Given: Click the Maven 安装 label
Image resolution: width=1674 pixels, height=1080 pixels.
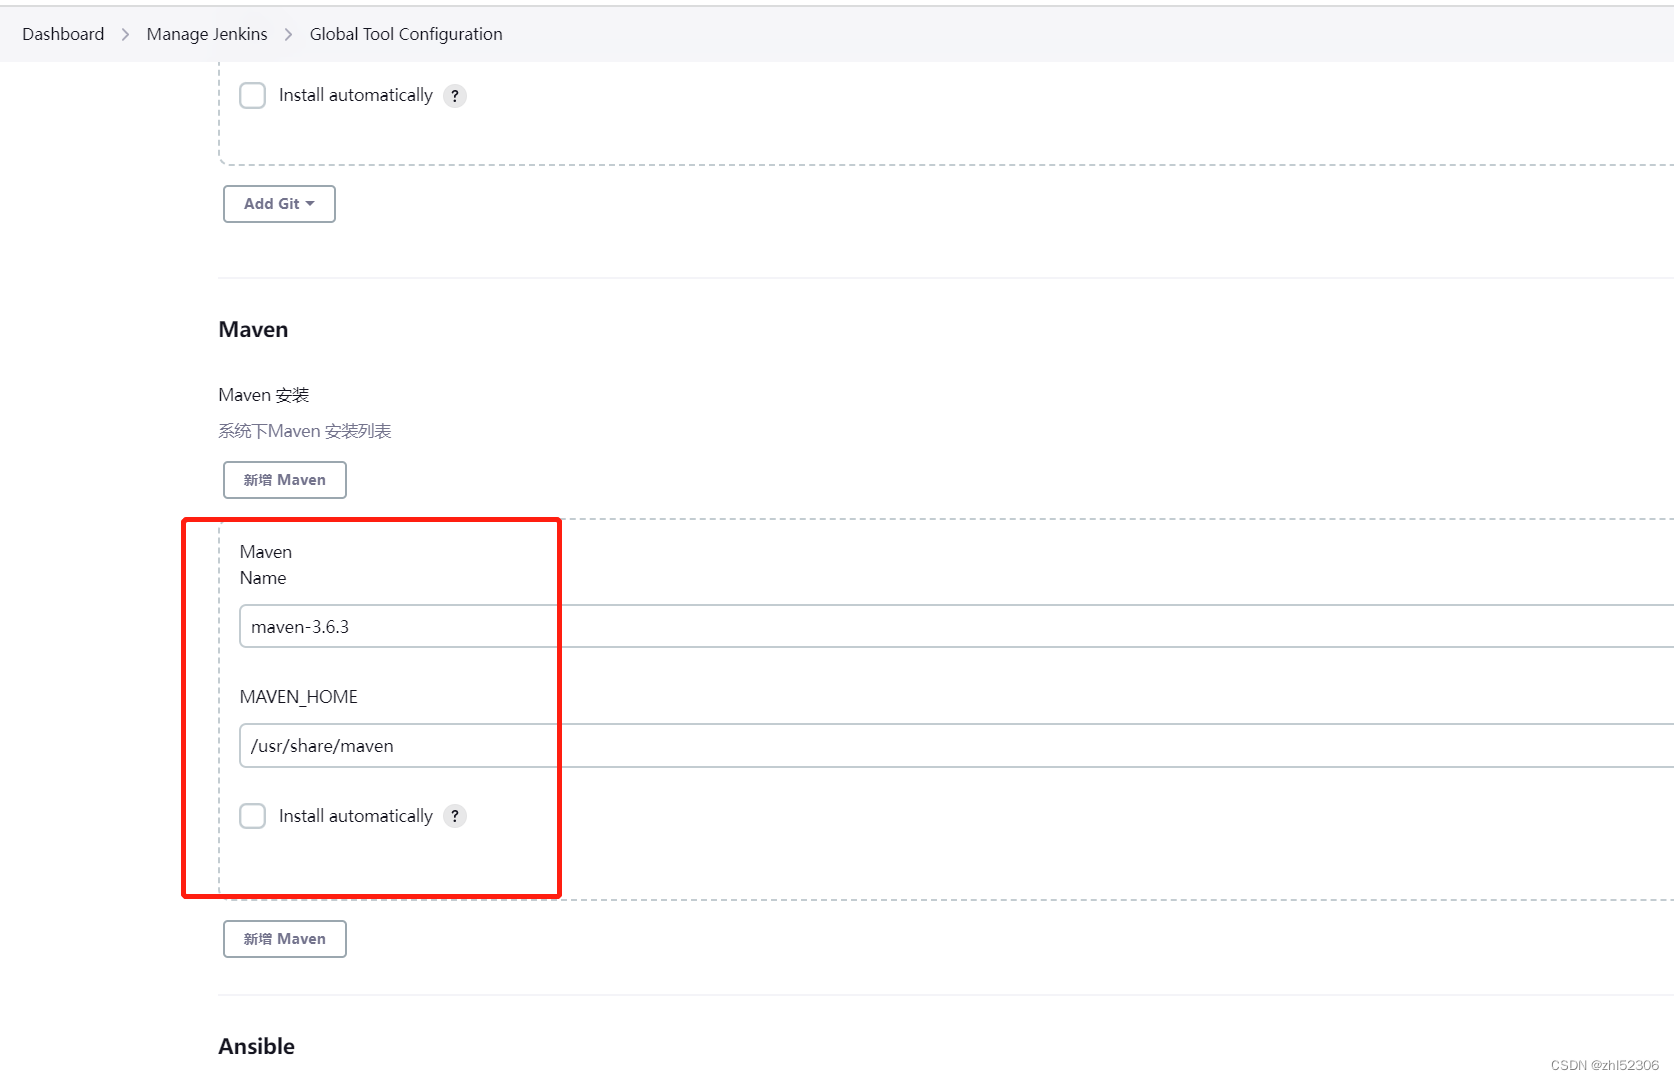Looking at the screenshot, I should 264,395.
